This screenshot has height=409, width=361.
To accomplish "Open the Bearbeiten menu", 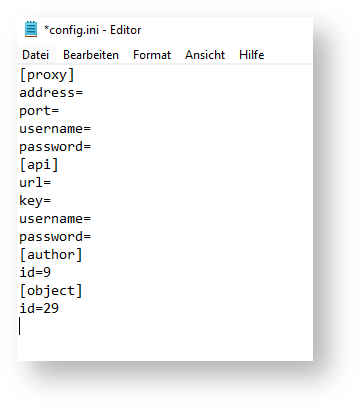I will click(91, 55).
